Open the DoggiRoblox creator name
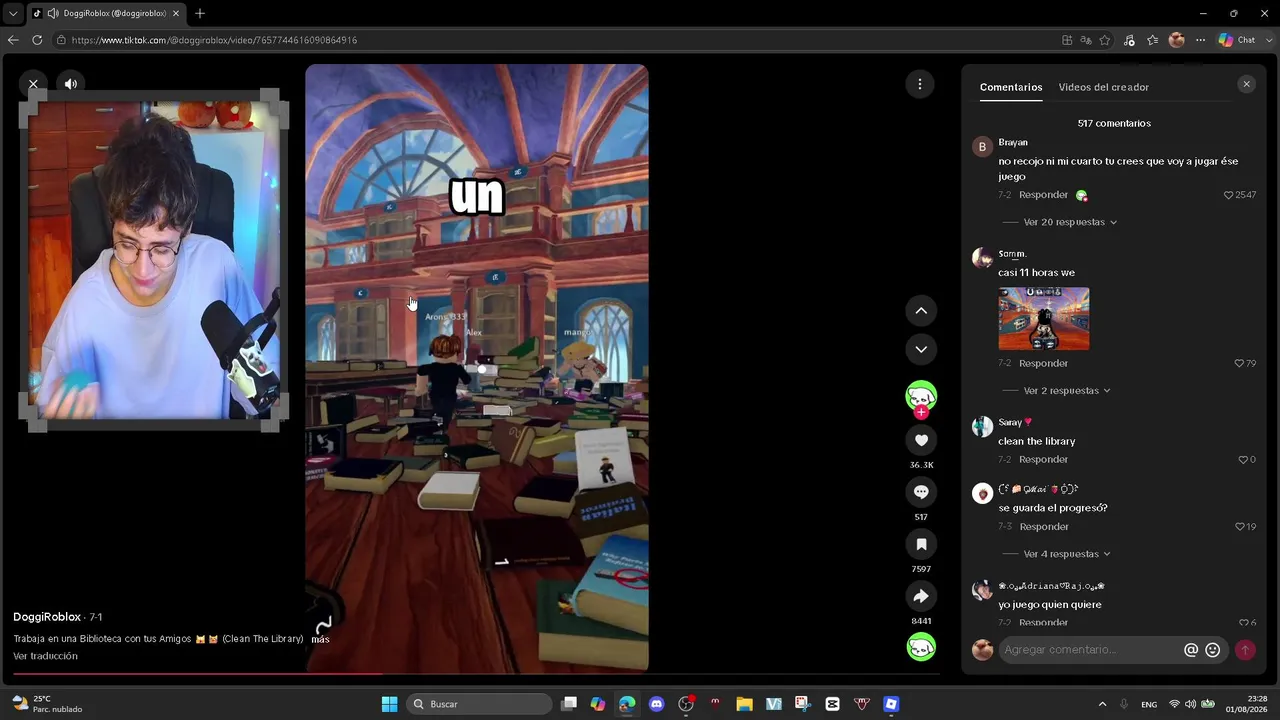Viewport: 1280px width, 720px height. point(47,617)
